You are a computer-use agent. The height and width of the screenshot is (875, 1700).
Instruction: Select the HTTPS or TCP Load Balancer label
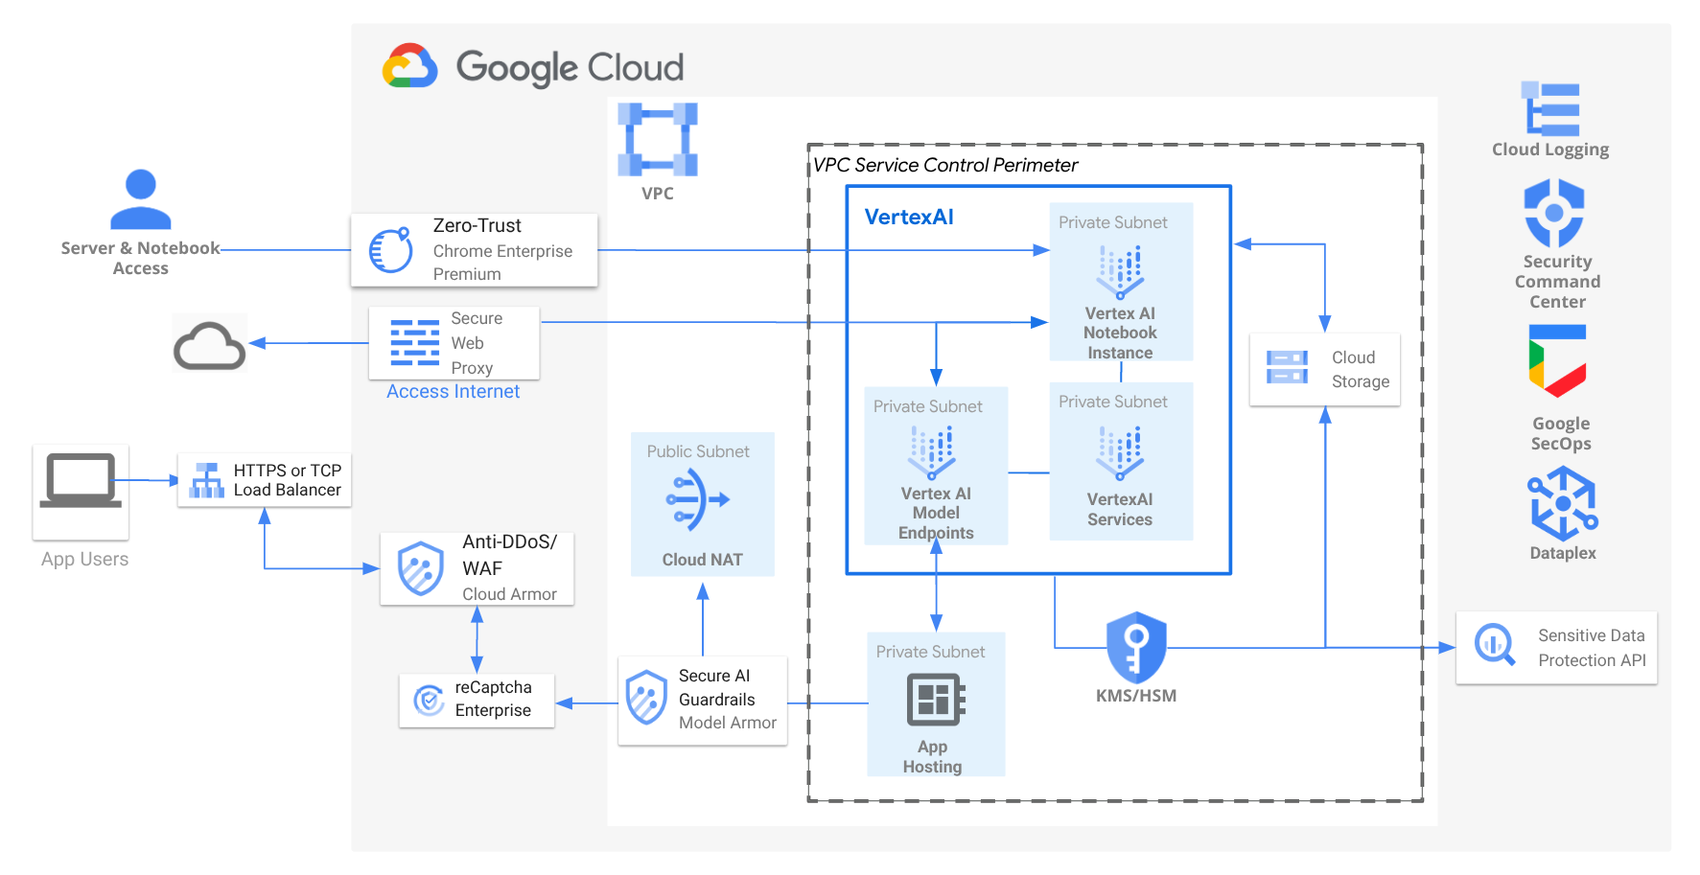[287, 480]
